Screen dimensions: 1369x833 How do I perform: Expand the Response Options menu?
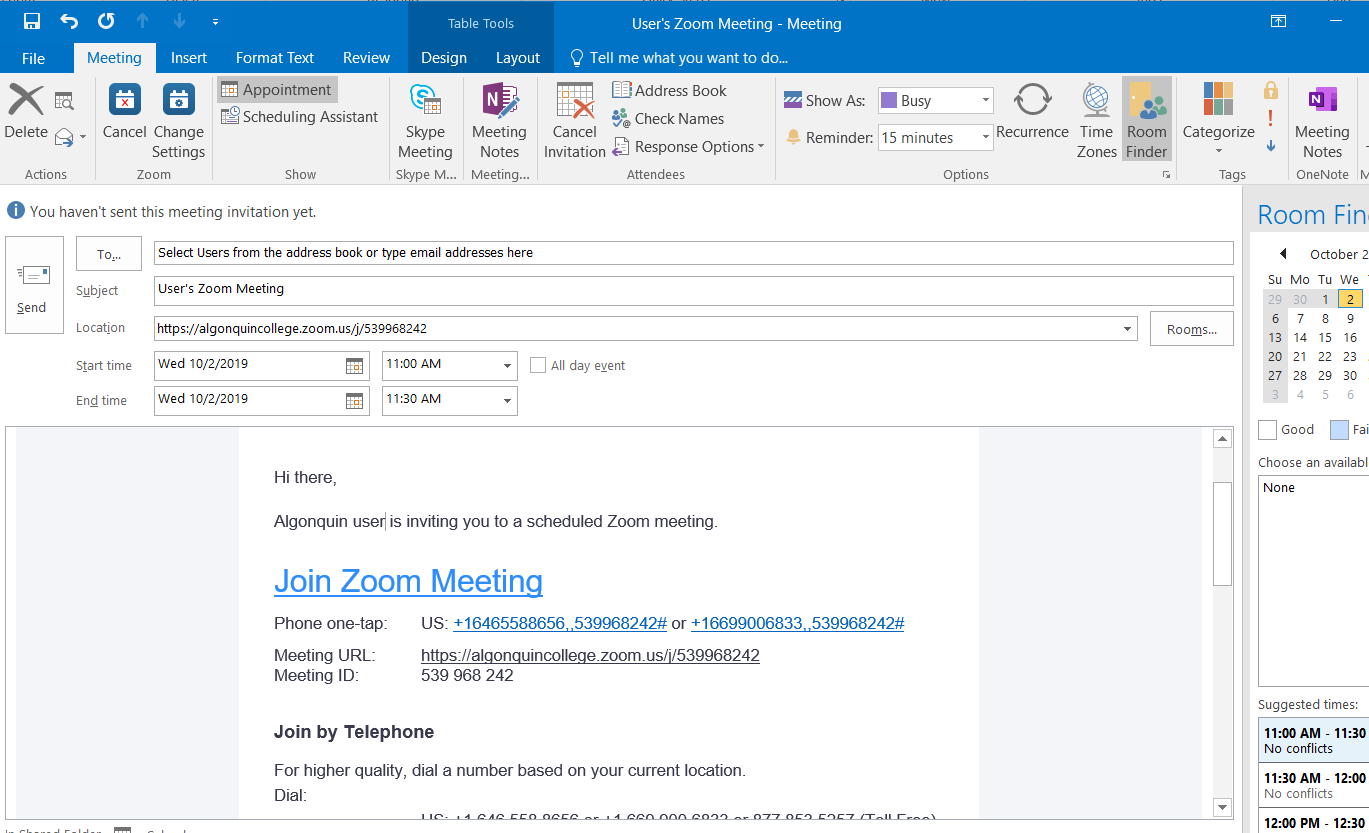[688, 146]
